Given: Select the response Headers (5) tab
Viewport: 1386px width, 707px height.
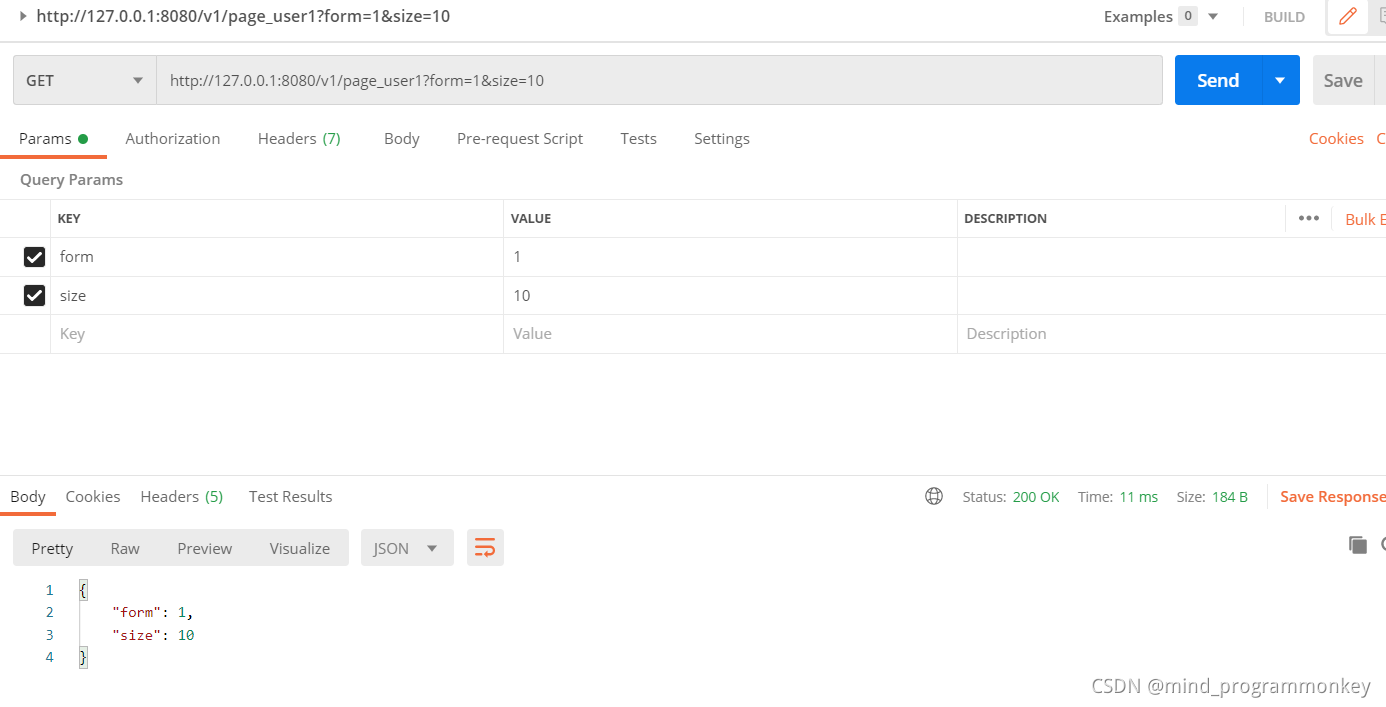Looking at the screenshot, I should coord(182,496).
